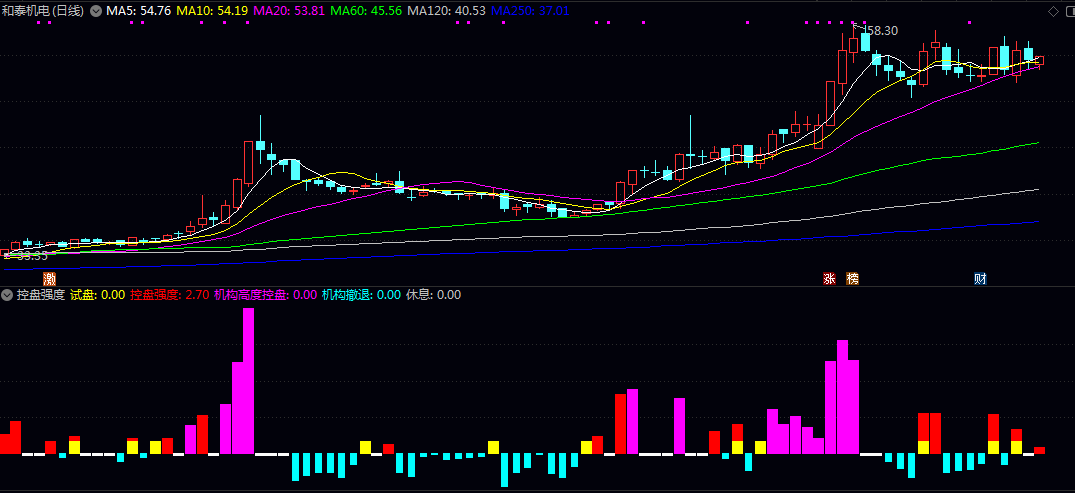Click the 休息: 0.00 value

click(434, 296)
